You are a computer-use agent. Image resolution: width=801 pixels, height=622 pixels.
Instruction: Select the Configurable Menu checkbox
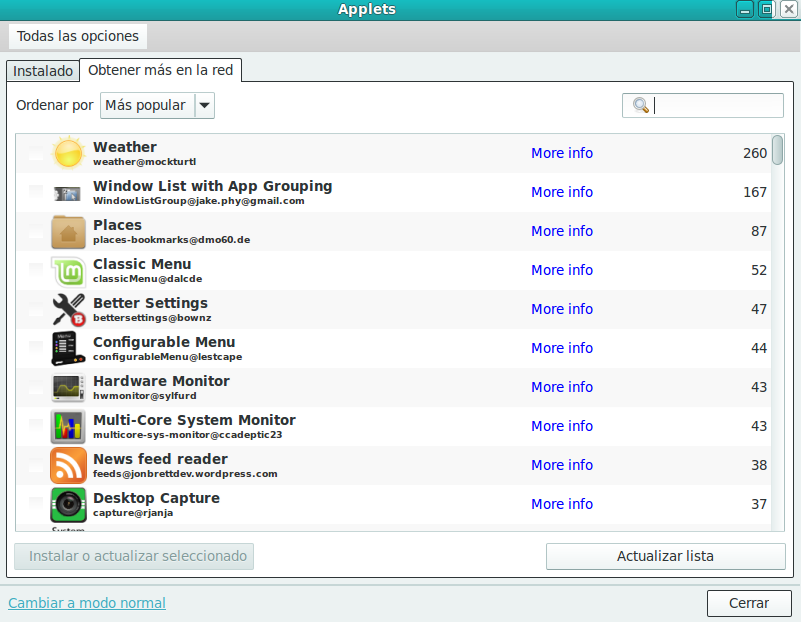click(x=36, y=348)
